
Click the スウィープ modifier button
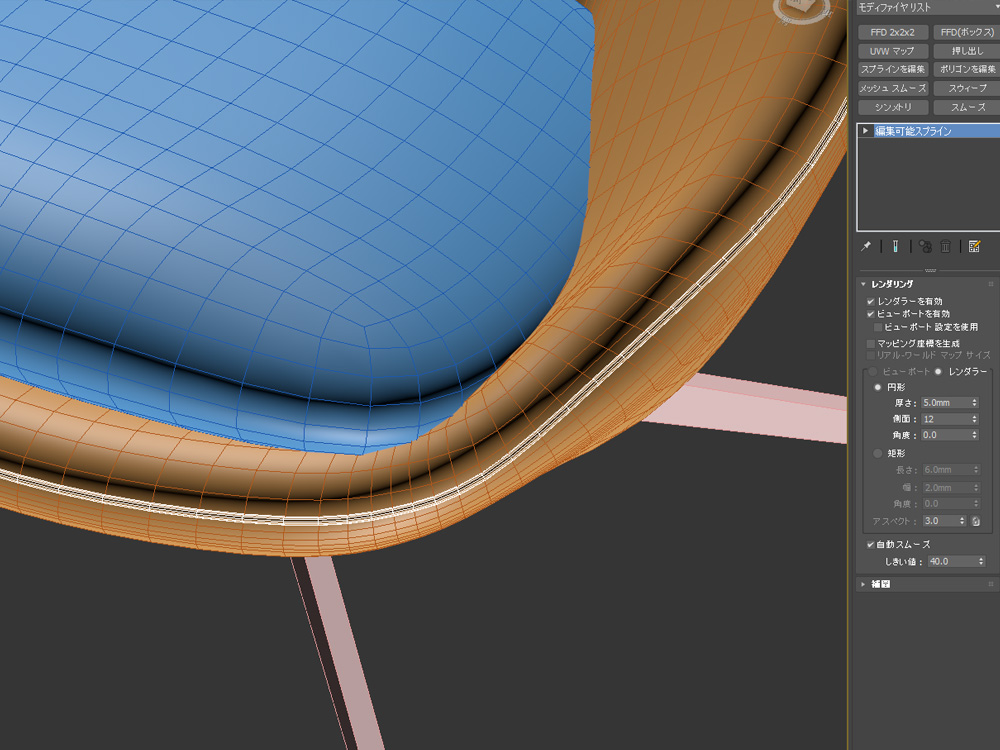(x=966, y=88)
